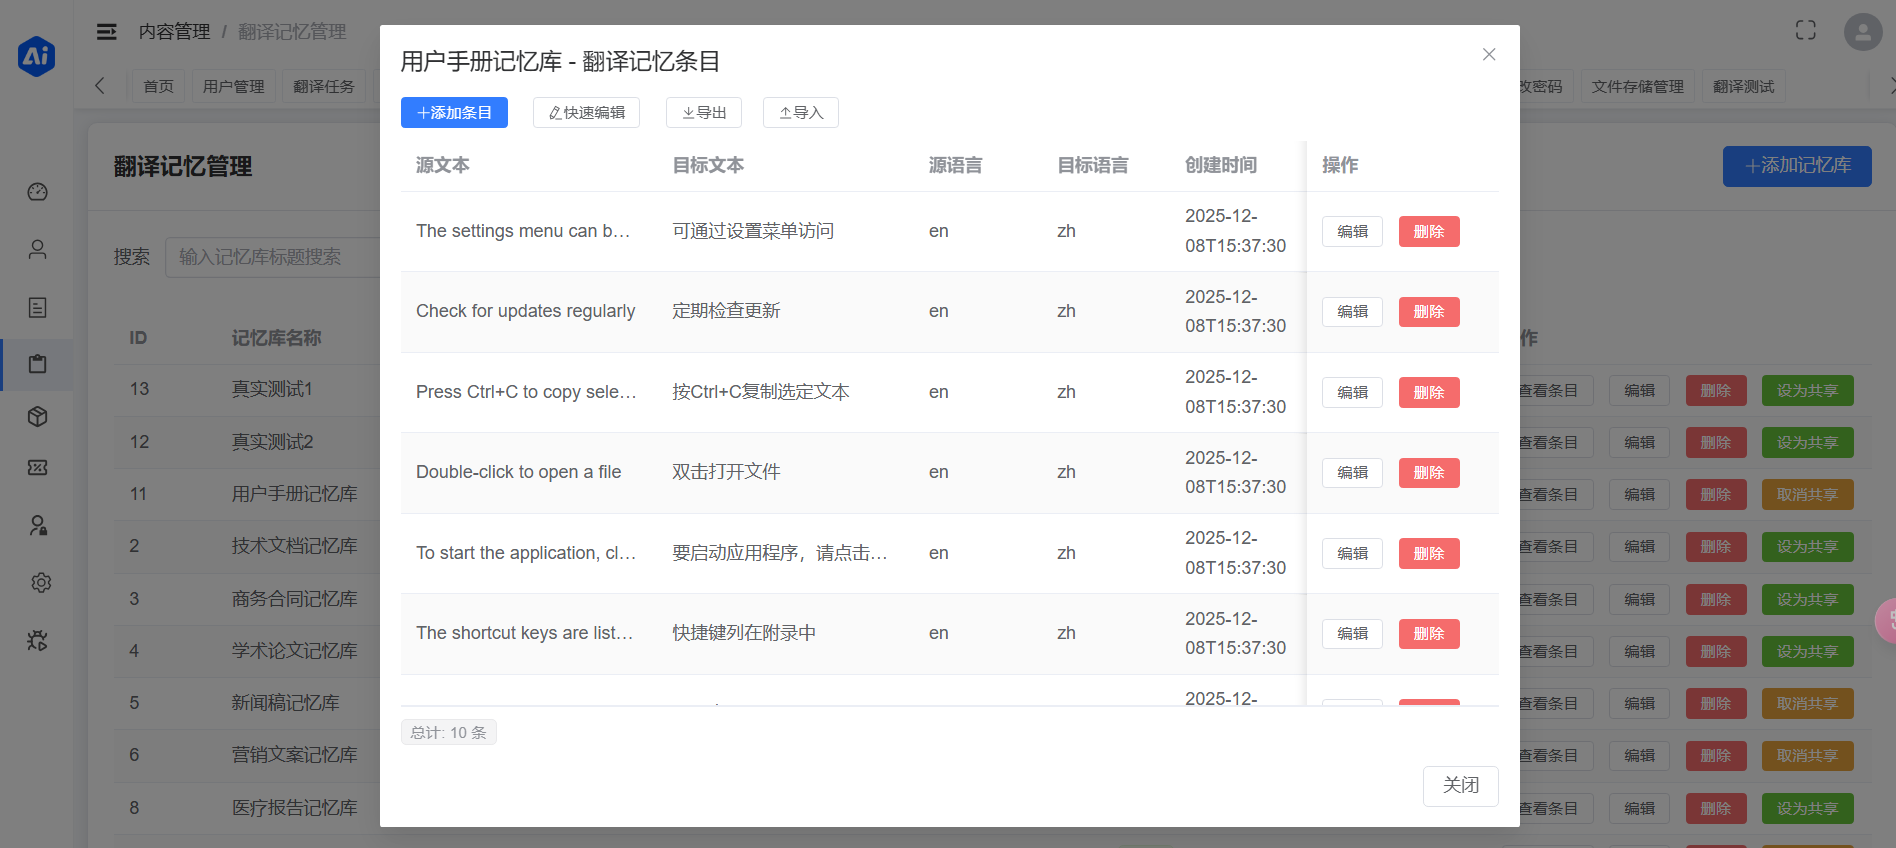The width and height of the screenshot is (1896, 848).
Task: Switch to the 文件存储管理 tab
Action: [x=1637, y=87]
